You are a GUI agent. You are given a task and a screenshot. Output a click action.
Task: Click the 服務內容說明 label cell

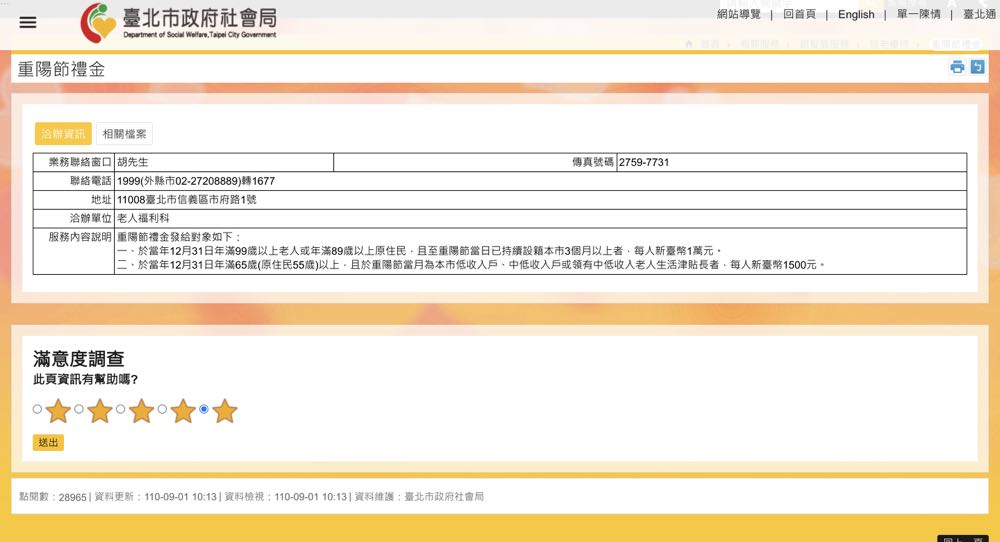click(74, 251)
